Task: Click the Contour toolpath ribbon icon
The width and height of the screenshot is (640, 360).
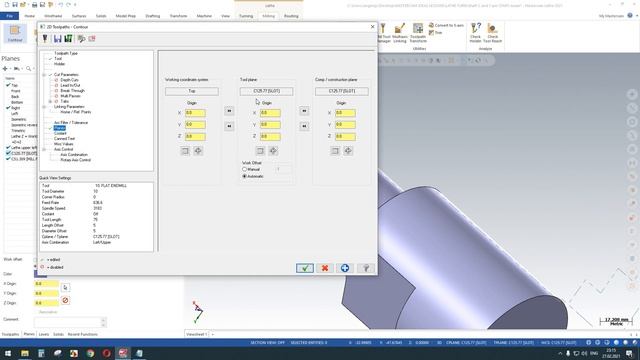Action: 15,33
